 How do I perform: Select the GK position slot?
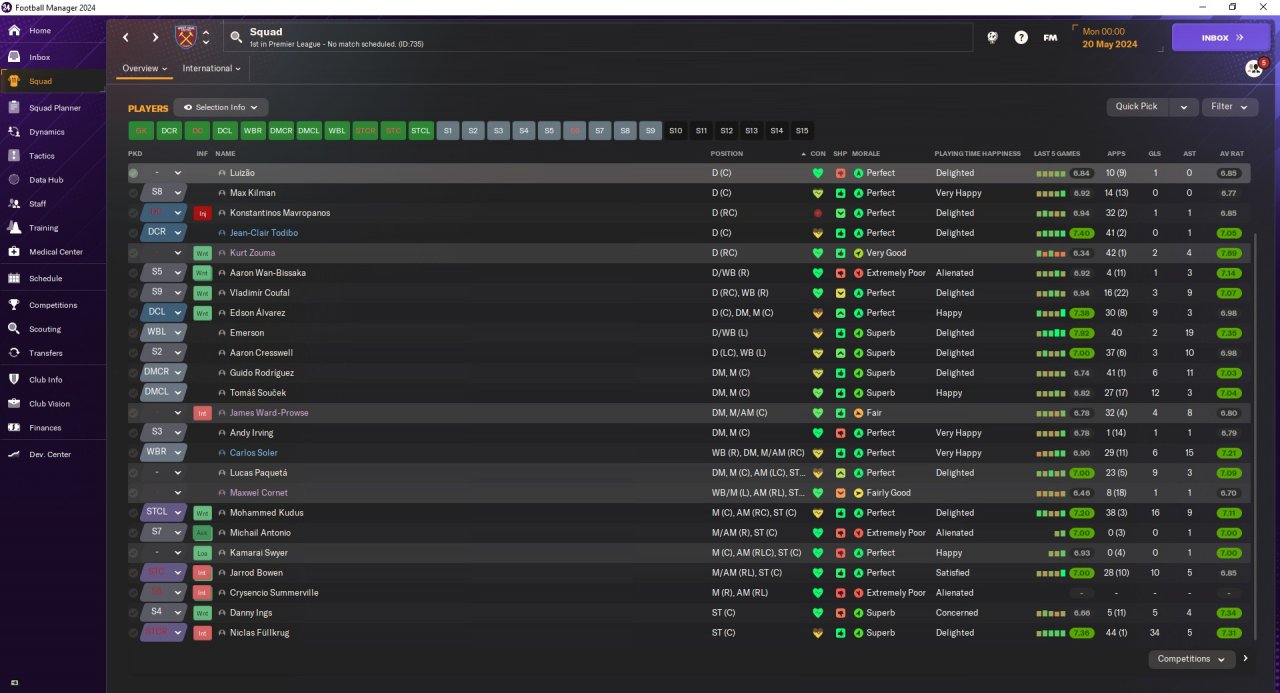(141, 131)
